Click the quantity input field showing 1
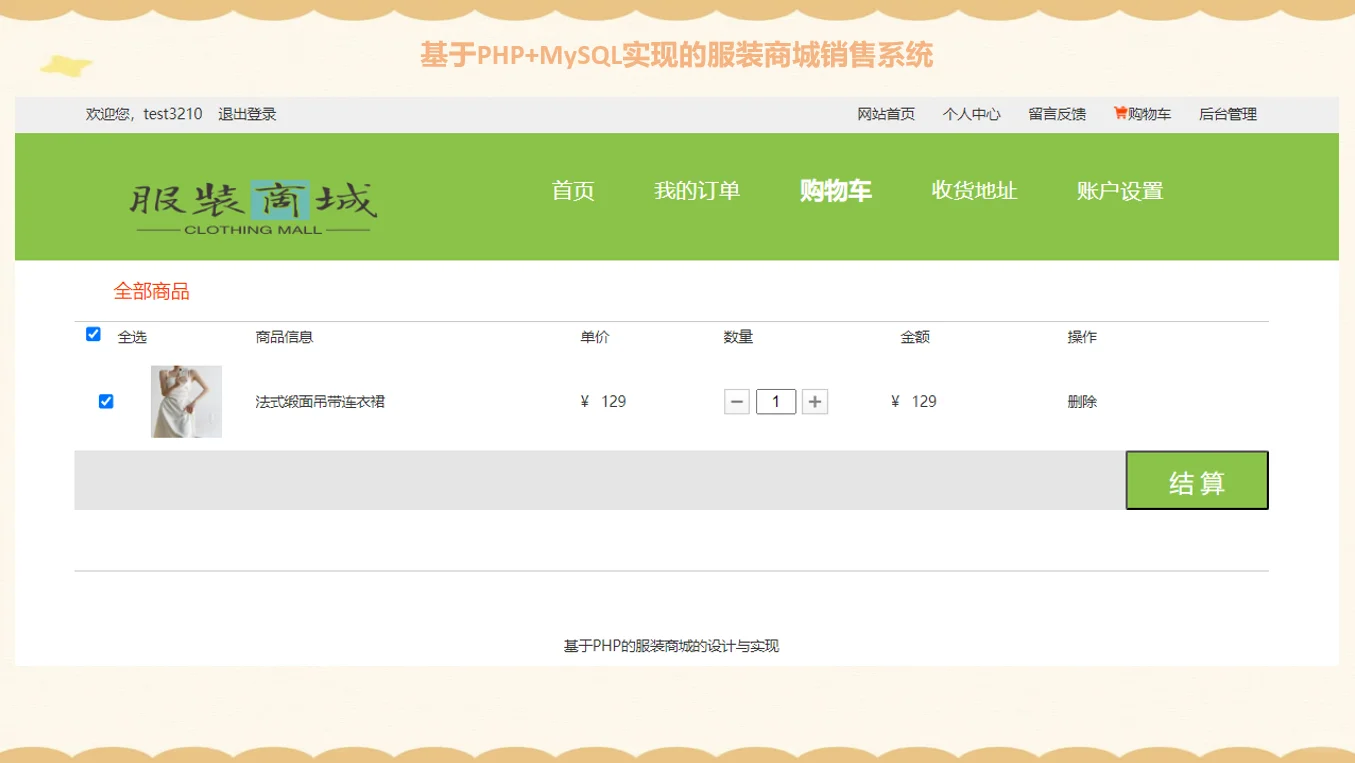This screenshot has width=1355, height=763. tap(776, 401)
